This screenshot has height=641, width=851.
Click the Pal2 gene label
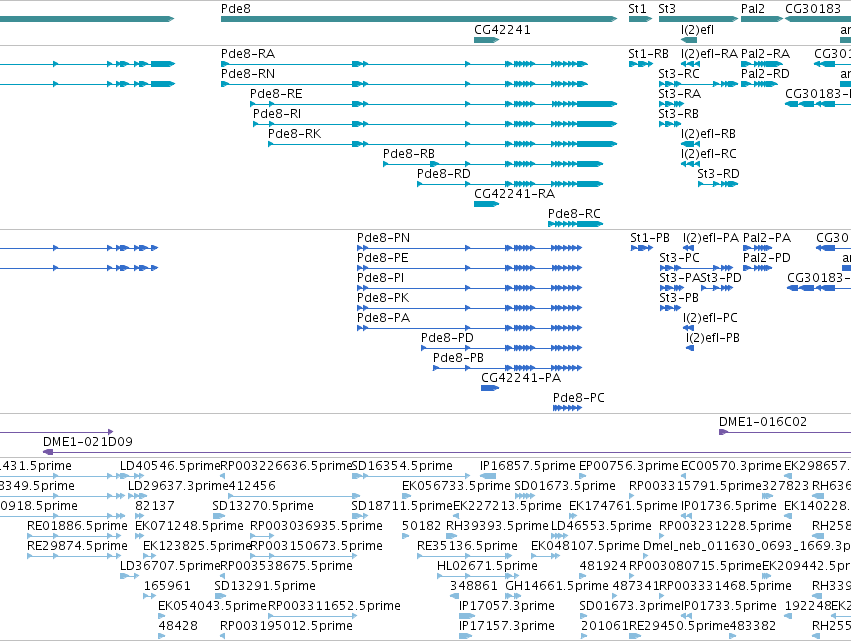(x=752, y=9)
